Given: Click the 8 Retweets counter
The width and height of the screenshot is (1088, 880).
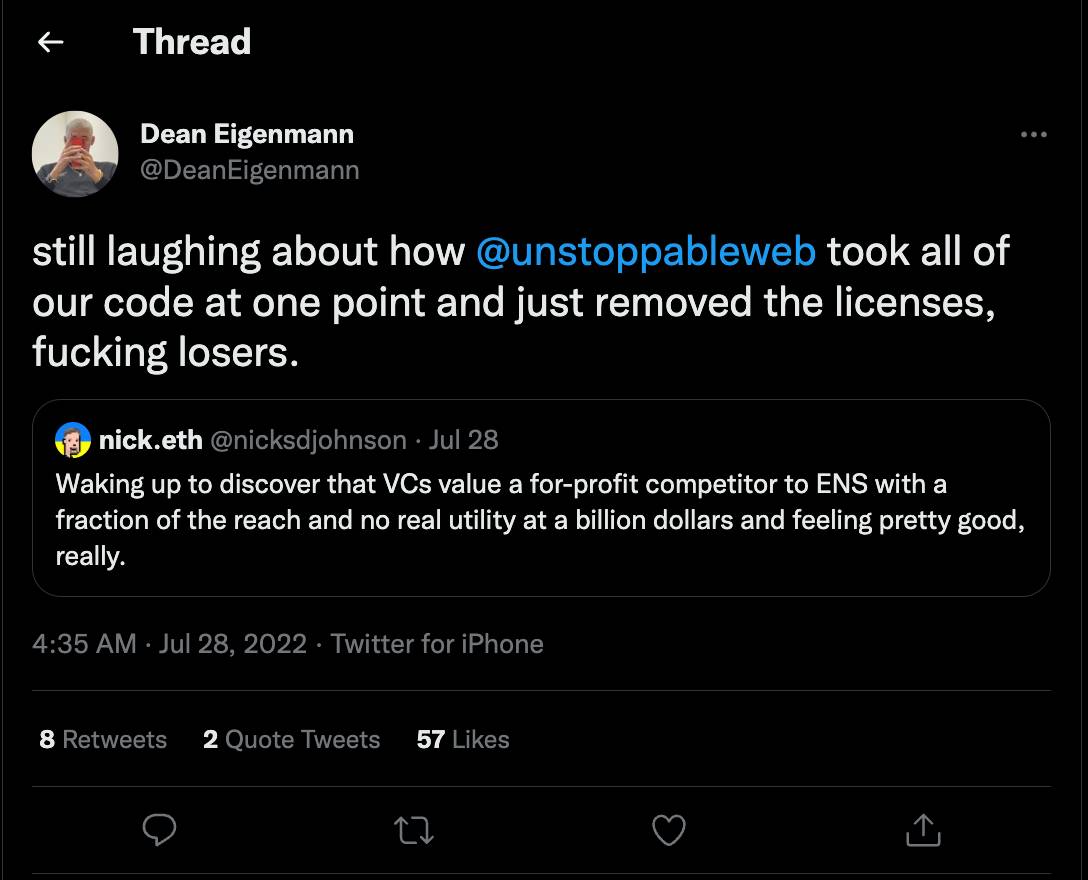Looking at the screenshot, I should pos(102,739).
